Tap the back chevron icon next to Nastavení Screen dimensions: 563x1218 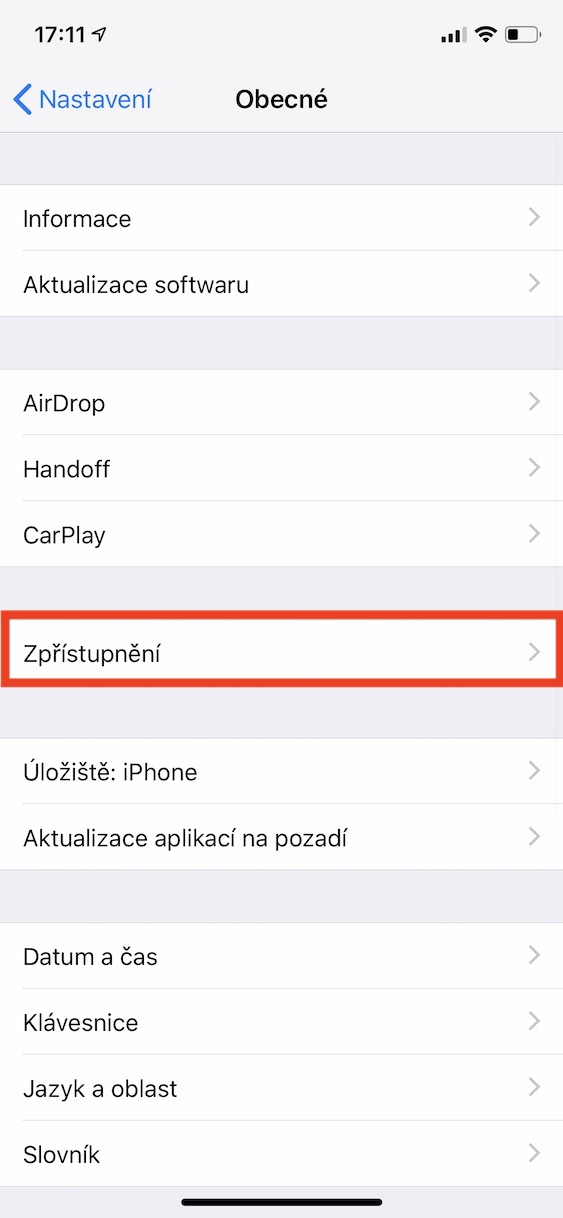[x=22, y=100]
